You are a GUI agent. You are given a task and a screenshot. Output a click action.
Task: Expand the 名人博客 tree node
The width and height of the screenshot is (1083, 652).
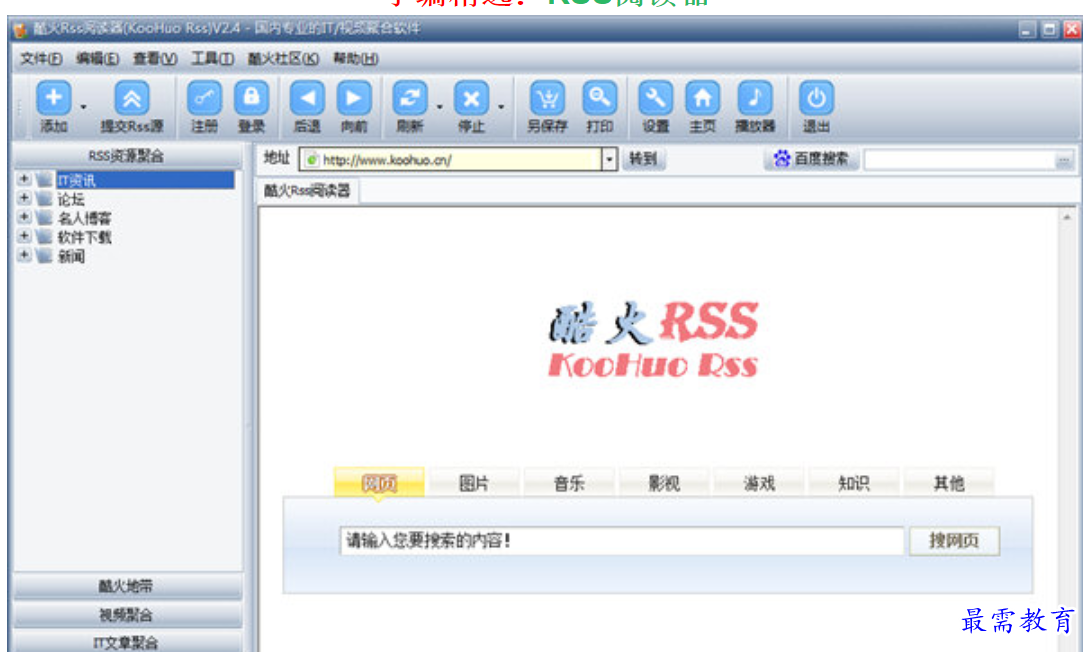(x=23, y=217)
